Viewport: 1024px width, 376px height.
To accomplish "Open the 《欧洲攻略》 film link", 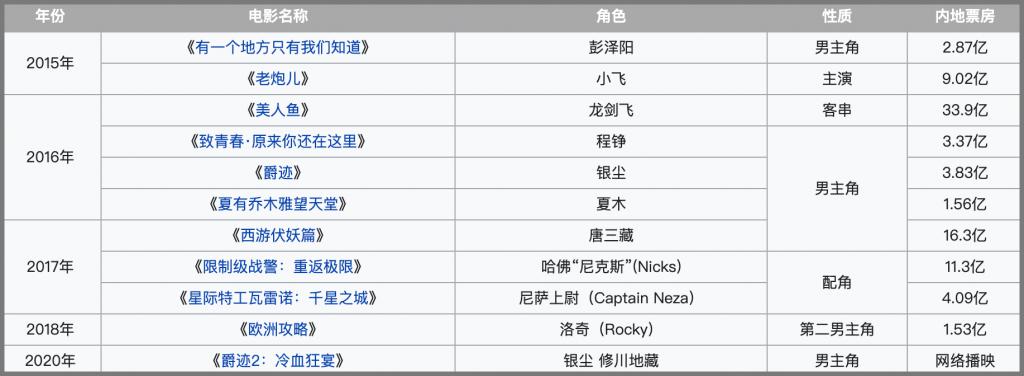I will 278,330.
